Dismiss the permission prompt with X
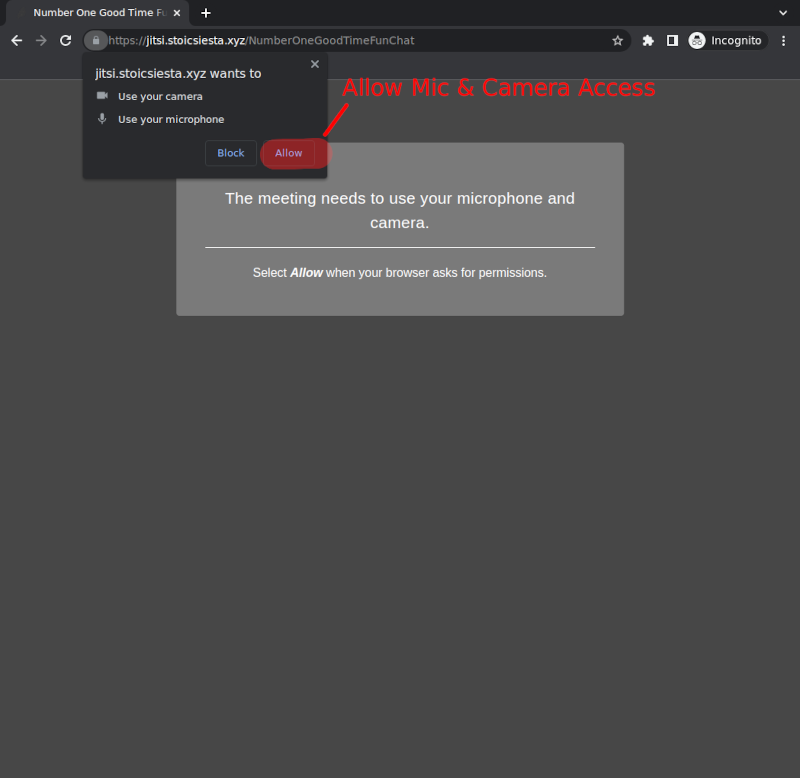The width and height of the screenshot is (800, 778). pyautogui.click(x=315, y=64)
